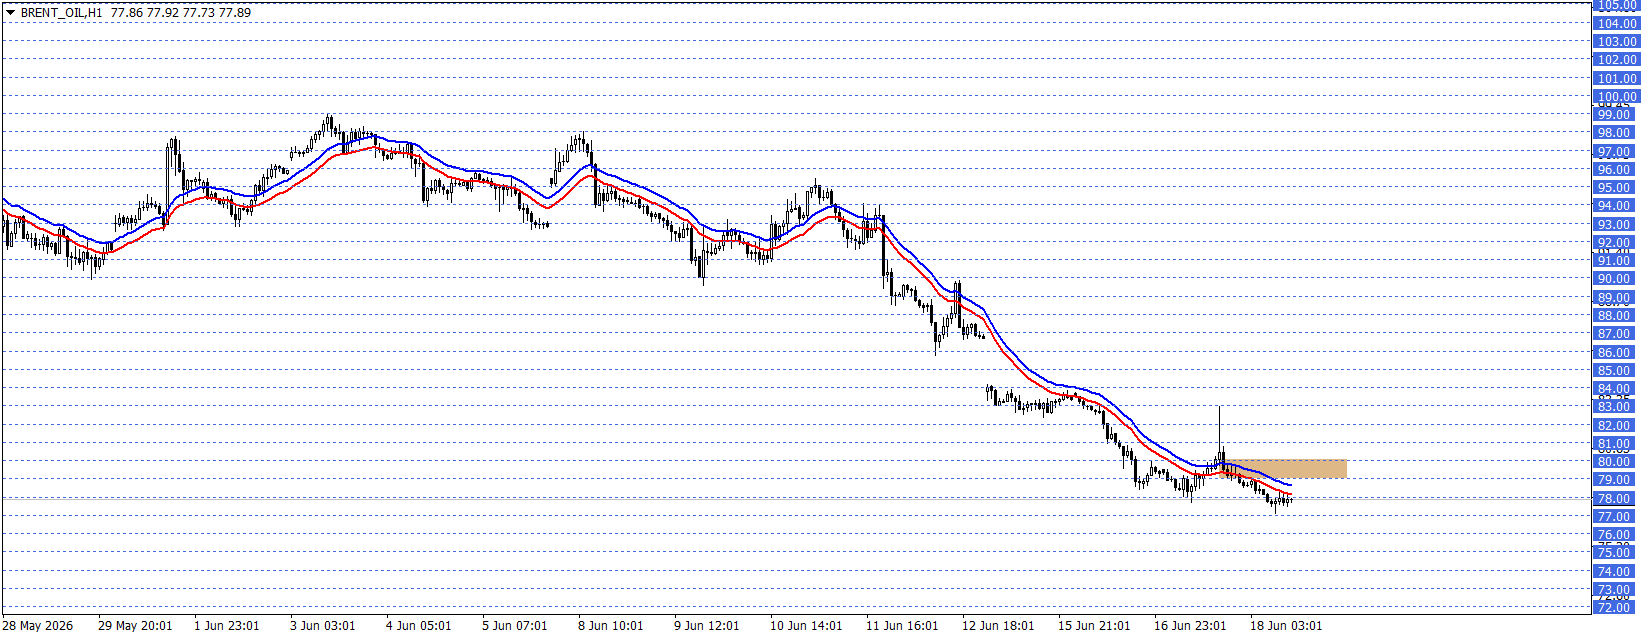Image resolution: width=1641 pixels, height=638 pixels.
Task: Click the 11 Jun 16:01 time label
Action: coord(902,626)
